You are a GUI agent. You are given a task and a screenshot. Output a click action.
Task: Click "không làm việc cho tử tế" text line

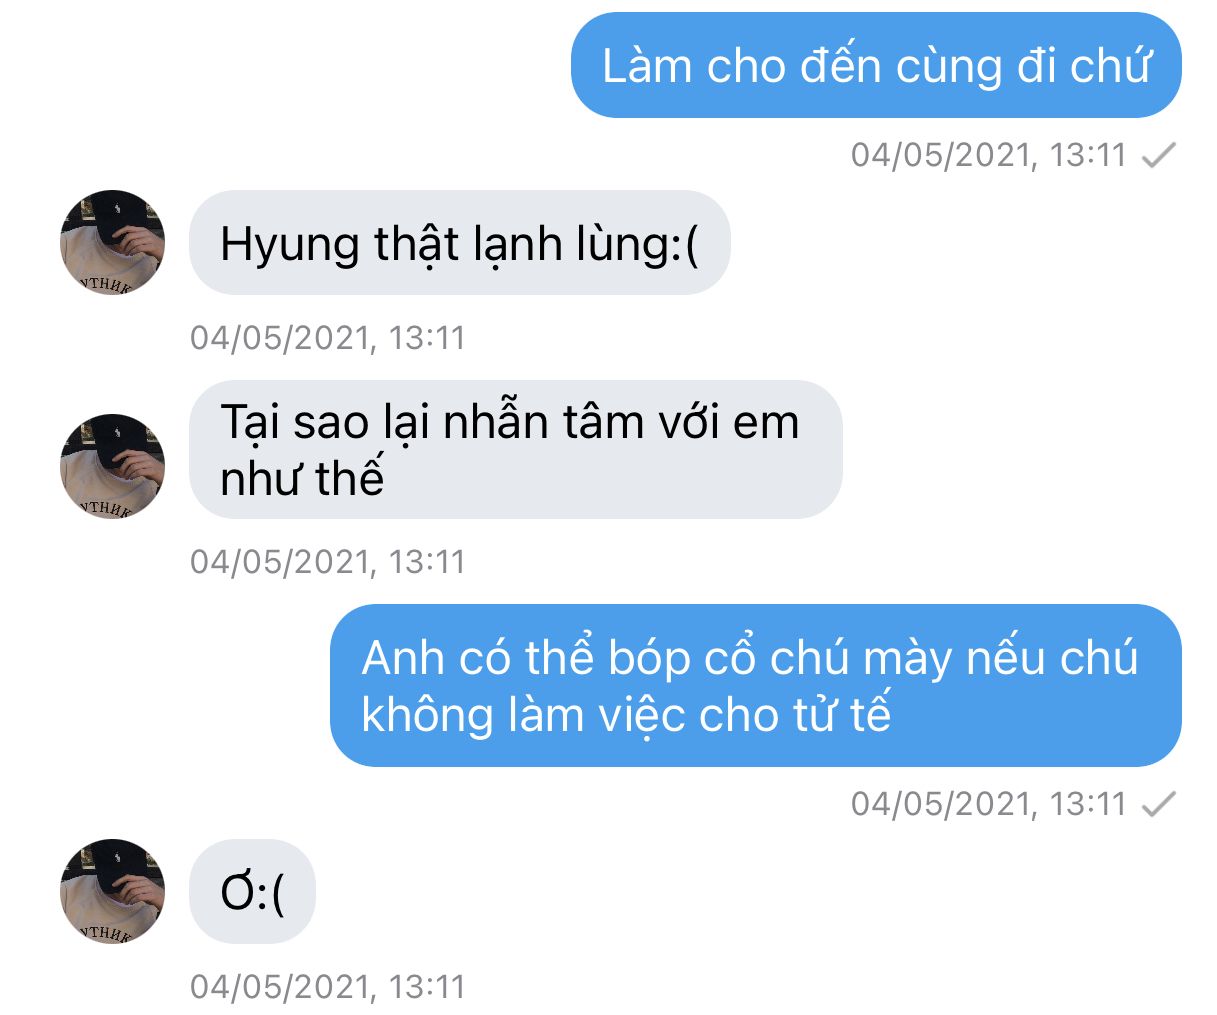click(x=626, y=715)
